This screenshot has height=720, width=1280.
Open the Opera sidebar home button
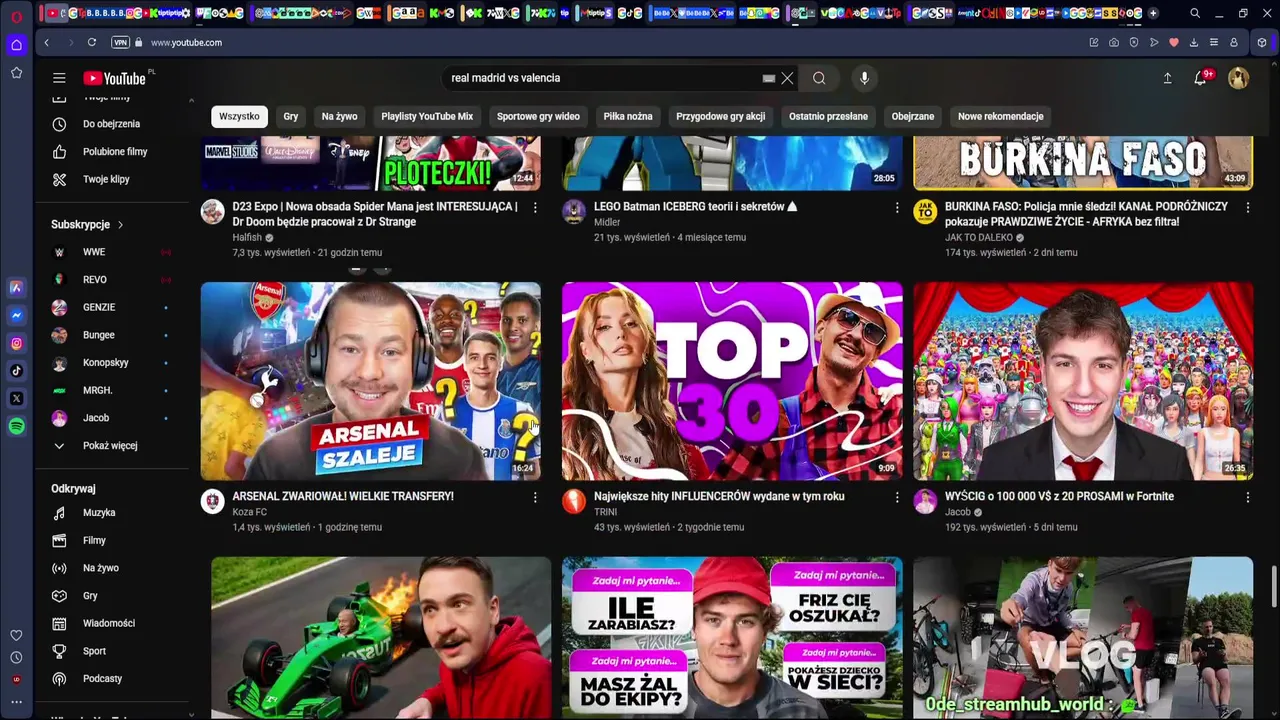click(16, 45)
